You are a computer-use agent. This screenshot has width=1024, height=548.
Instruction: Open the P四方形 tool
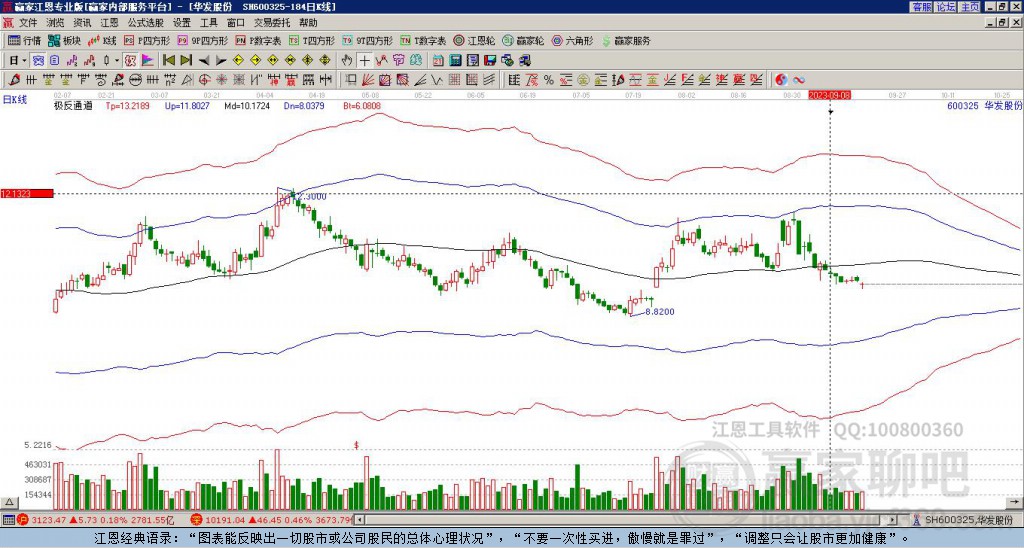coord(147,40)
